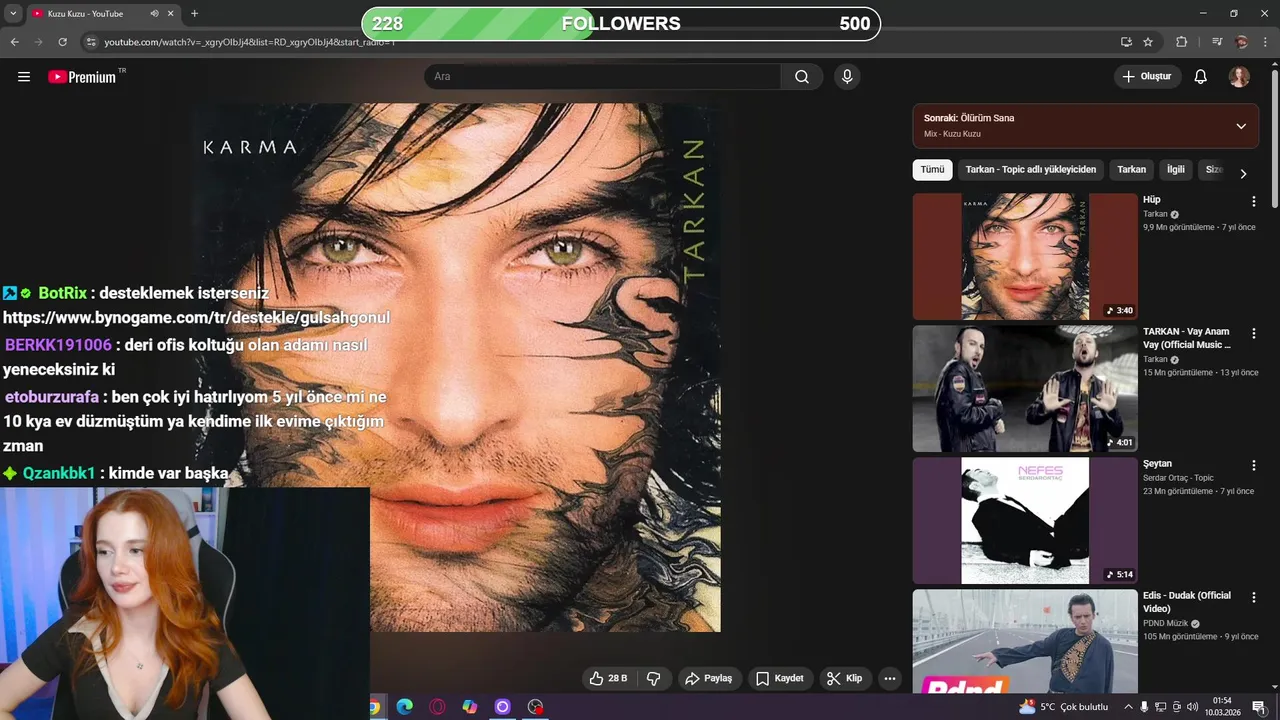Open Chrome media controls icon
The width and height of the screenshot is (1280, 720).
click(x=1217, y=42)
